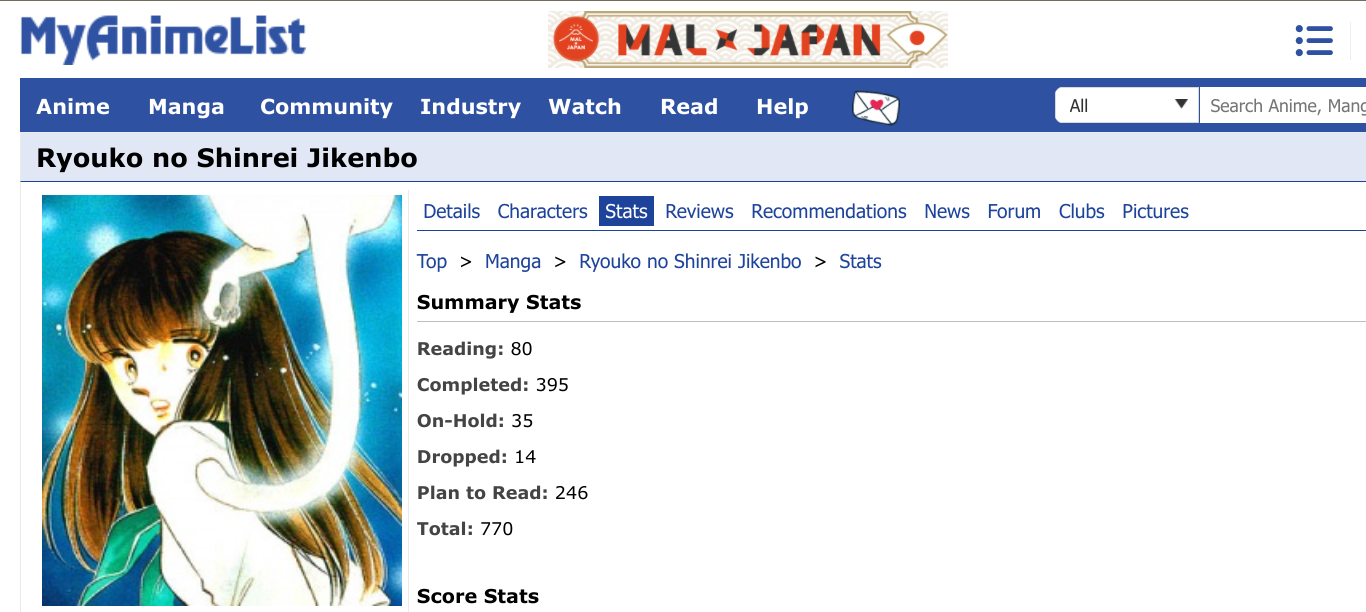
Task: Switch to the Forum tab
Action: pyautogui.click(x=1014, y=211)
